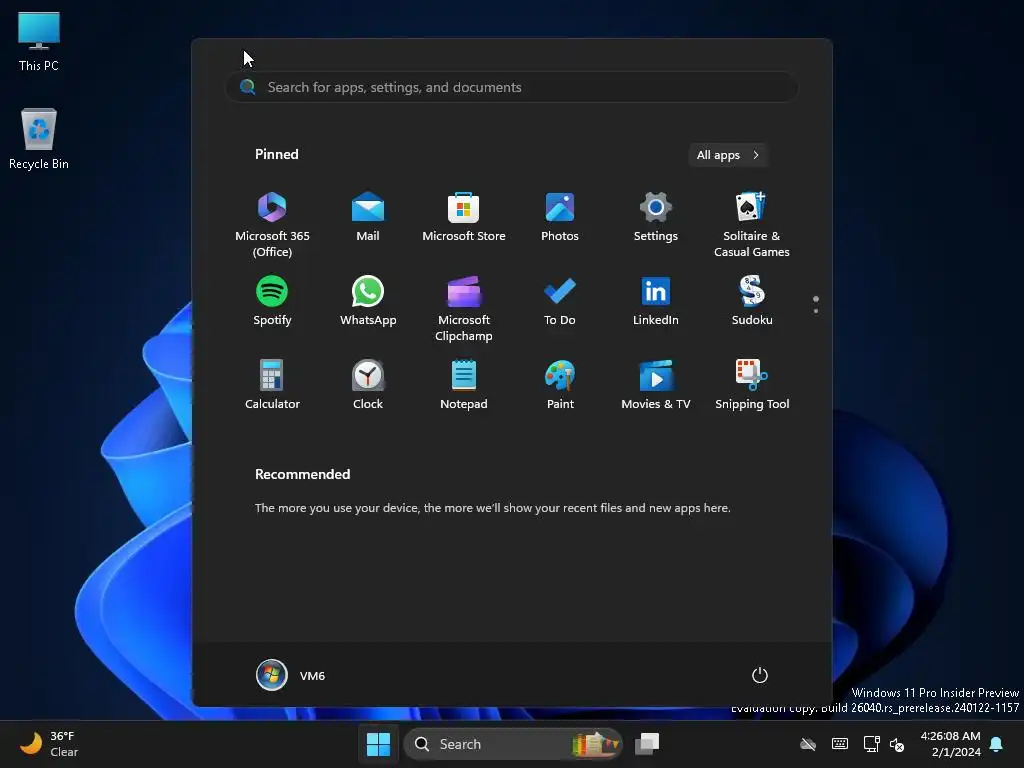This screenshot has height=768, width=1024.
Task: Click the Start menu search field
Action: point(512,88)
